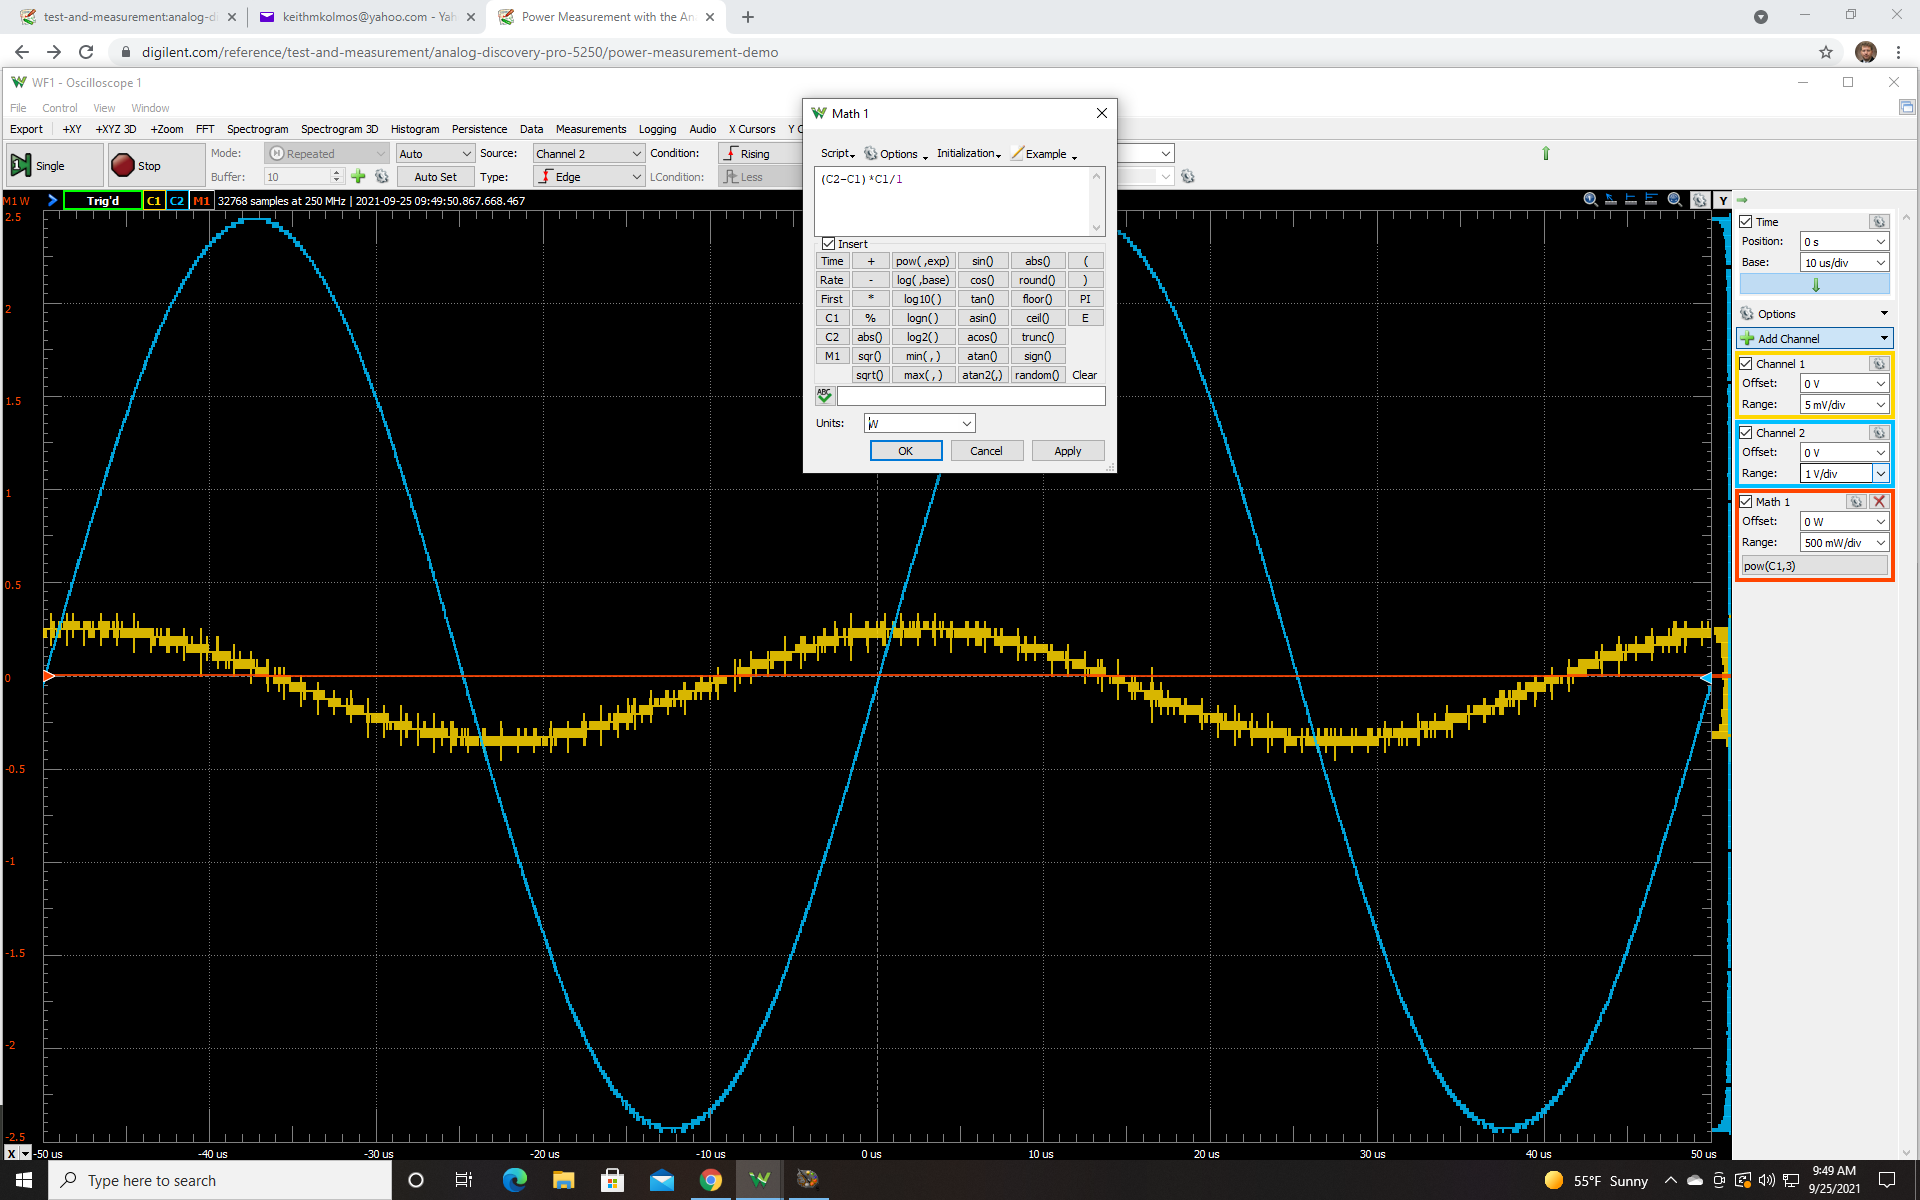Image resolution: width=1920 pixels, height=1200 pixels.
Task: Open Time Base 10 us/div dropdown
Action: point(1844,263)
